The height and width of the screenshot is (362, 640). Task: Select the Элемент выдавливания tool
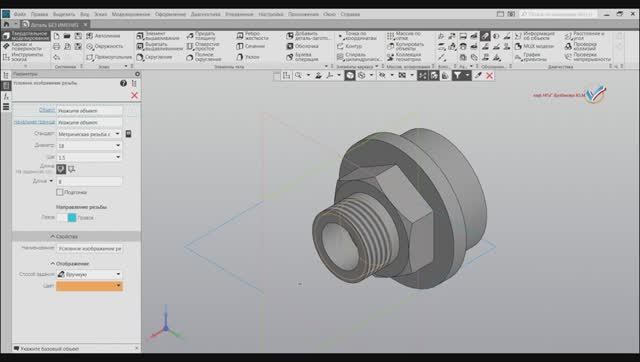(x=158, y=36)
